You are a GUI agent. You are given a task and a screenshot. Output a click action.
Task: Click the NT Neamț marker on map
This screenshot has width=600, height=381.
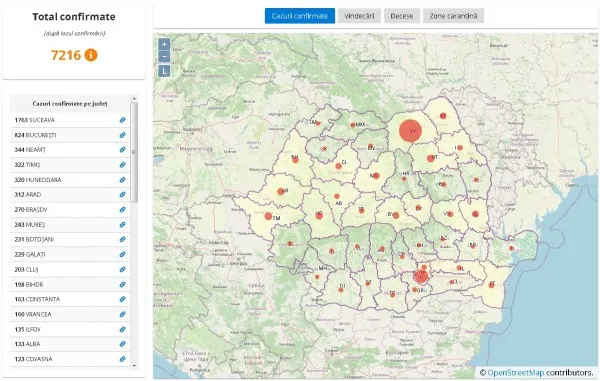pos(430,158)
